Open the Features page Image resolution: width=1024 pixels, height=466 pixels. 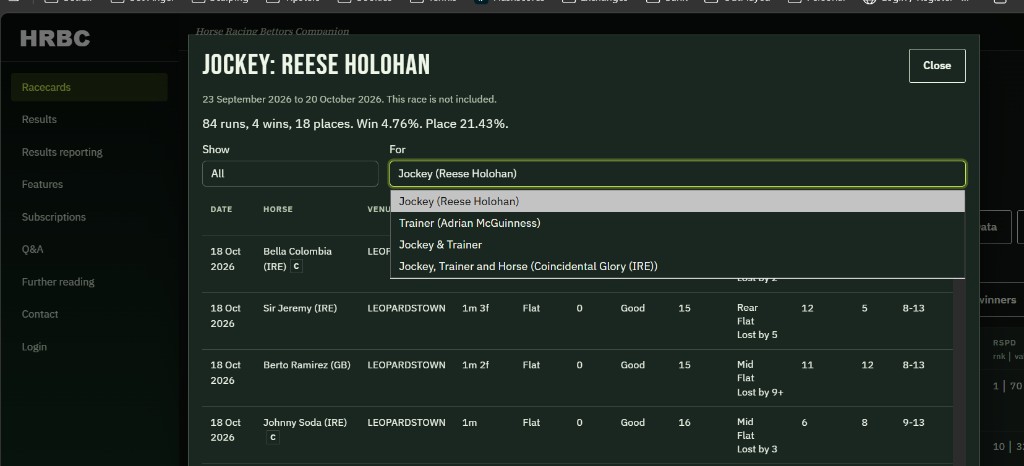(42, 185)
